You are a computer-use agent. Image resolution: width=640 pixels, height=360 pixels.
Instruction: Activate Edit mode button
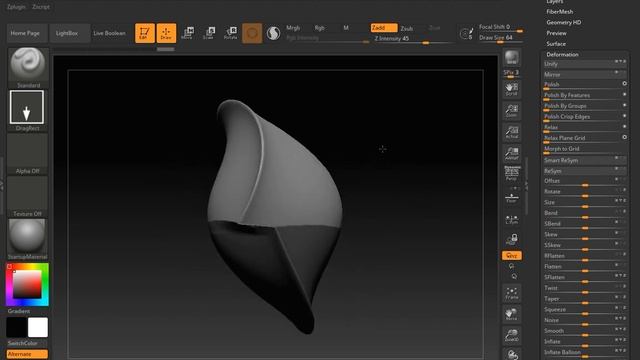tap(144, 33)
